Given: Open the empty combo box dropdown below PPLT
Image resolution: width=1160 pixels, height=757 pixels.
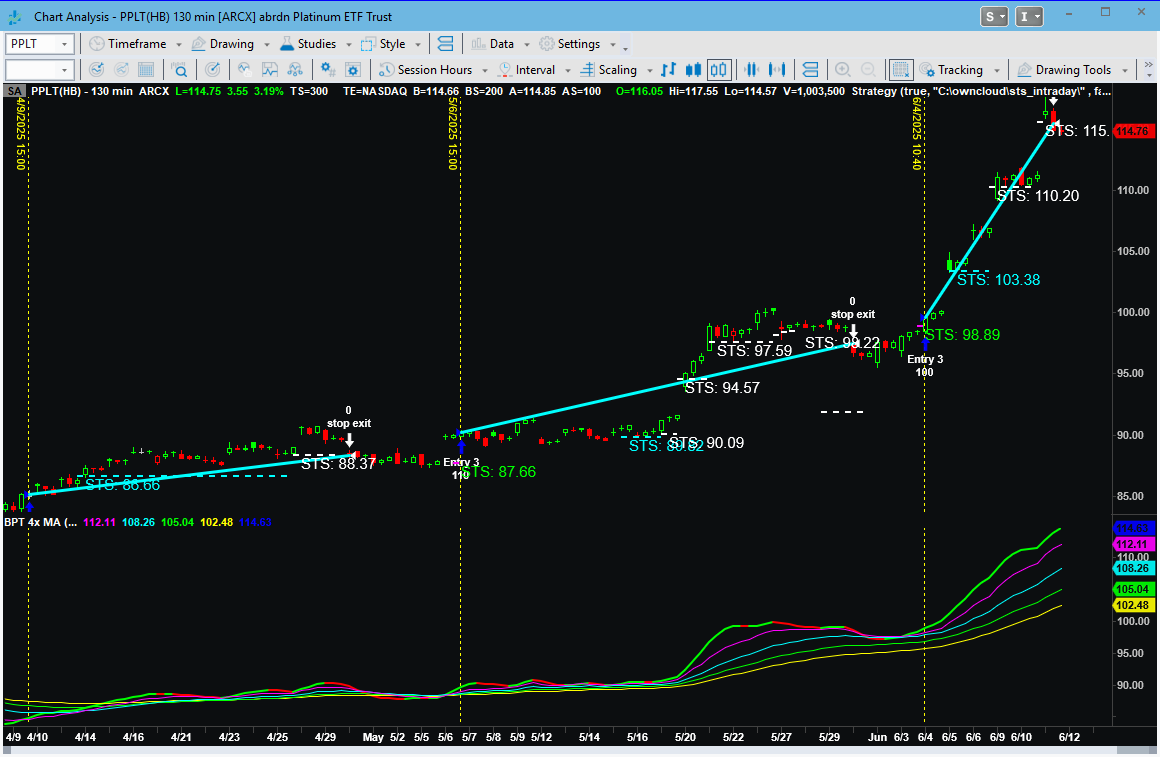Looking at the screenshot, I should [x=64, y=70].
